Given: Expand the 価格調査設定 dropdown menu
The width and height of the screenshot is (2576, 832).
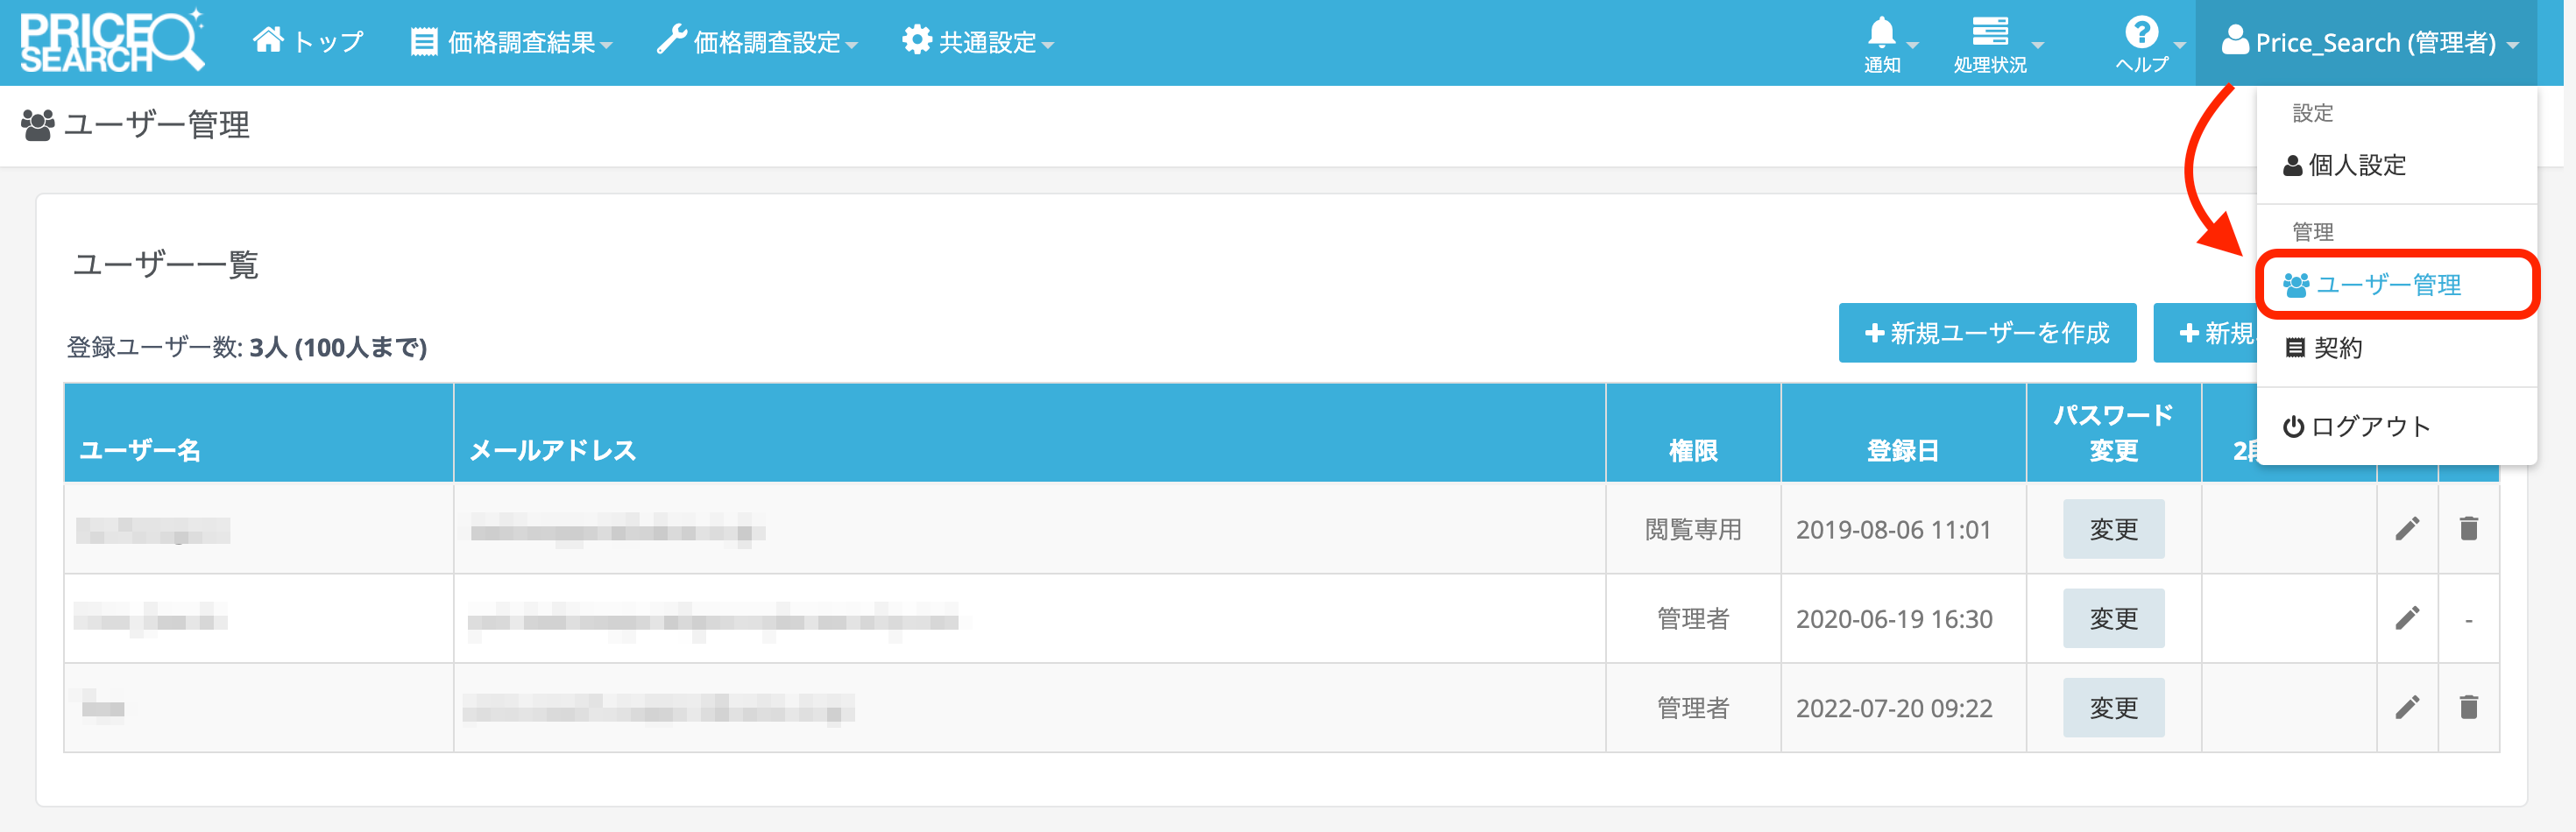Looking at the screenshot, I should pos(757,43).
